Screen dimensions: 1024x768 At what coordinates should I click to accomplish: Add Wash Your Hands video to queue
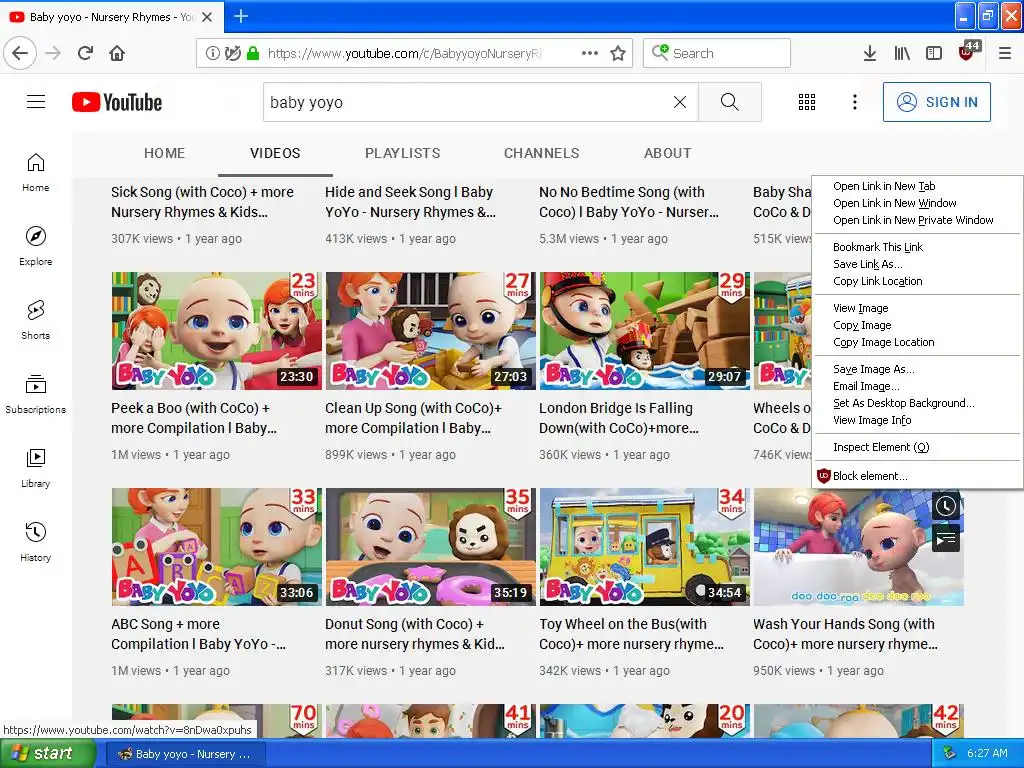tap(946, 539)
